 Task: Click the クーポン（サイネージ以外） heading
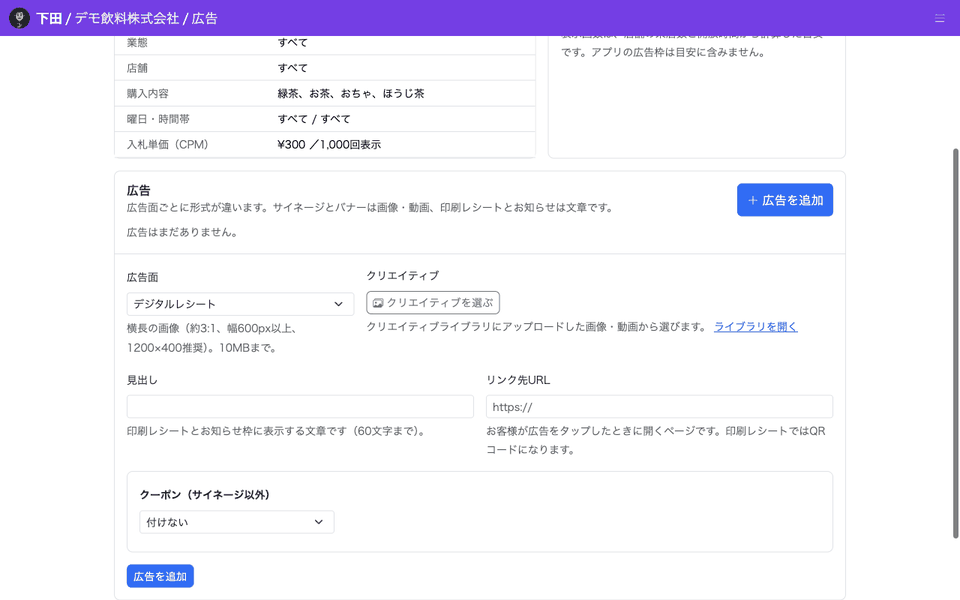click(x=204, y=495)
